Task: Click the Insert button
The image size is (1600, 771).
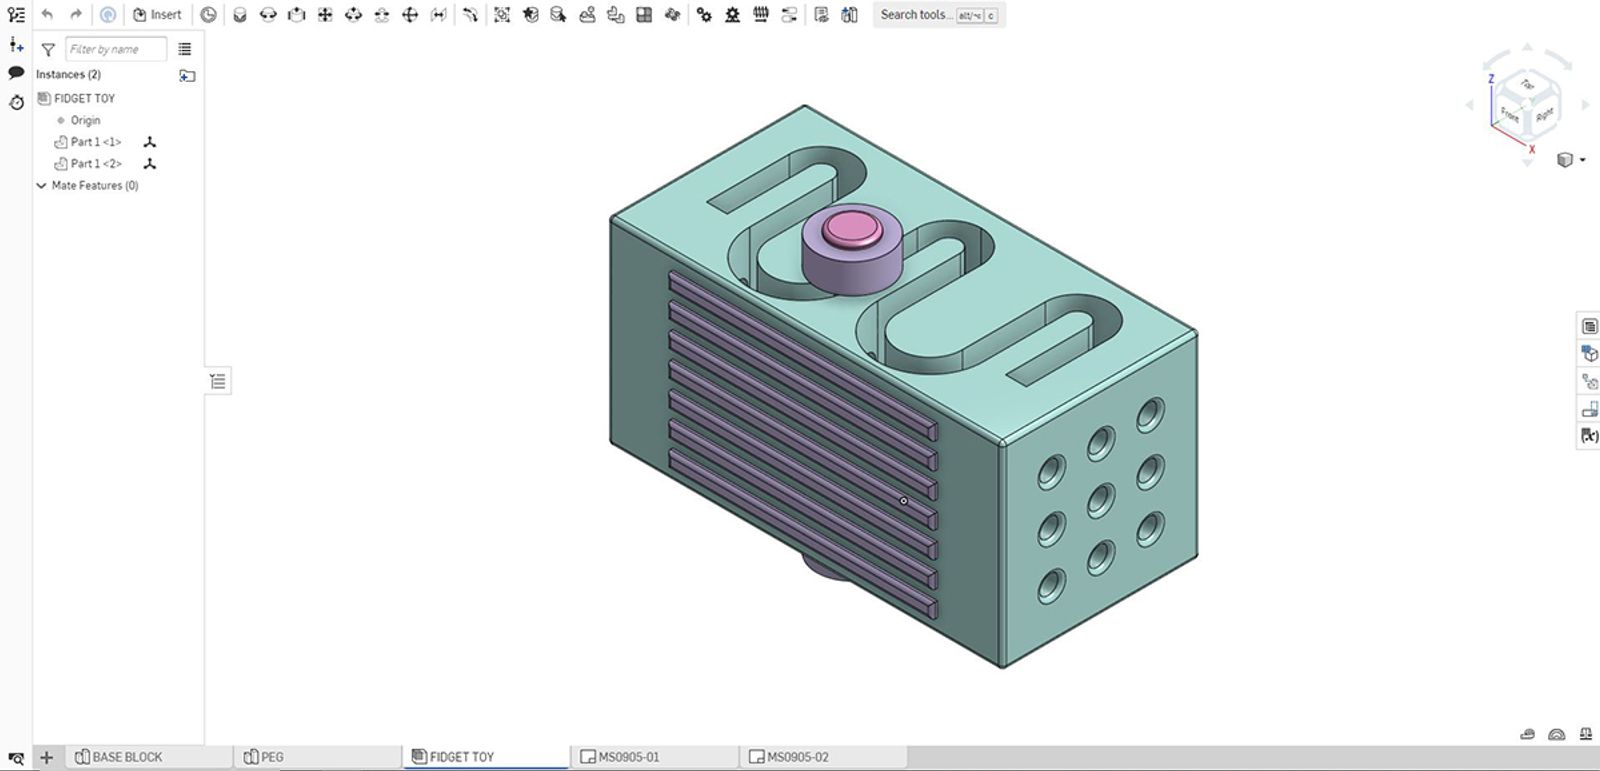Action: tap(157, 15)
